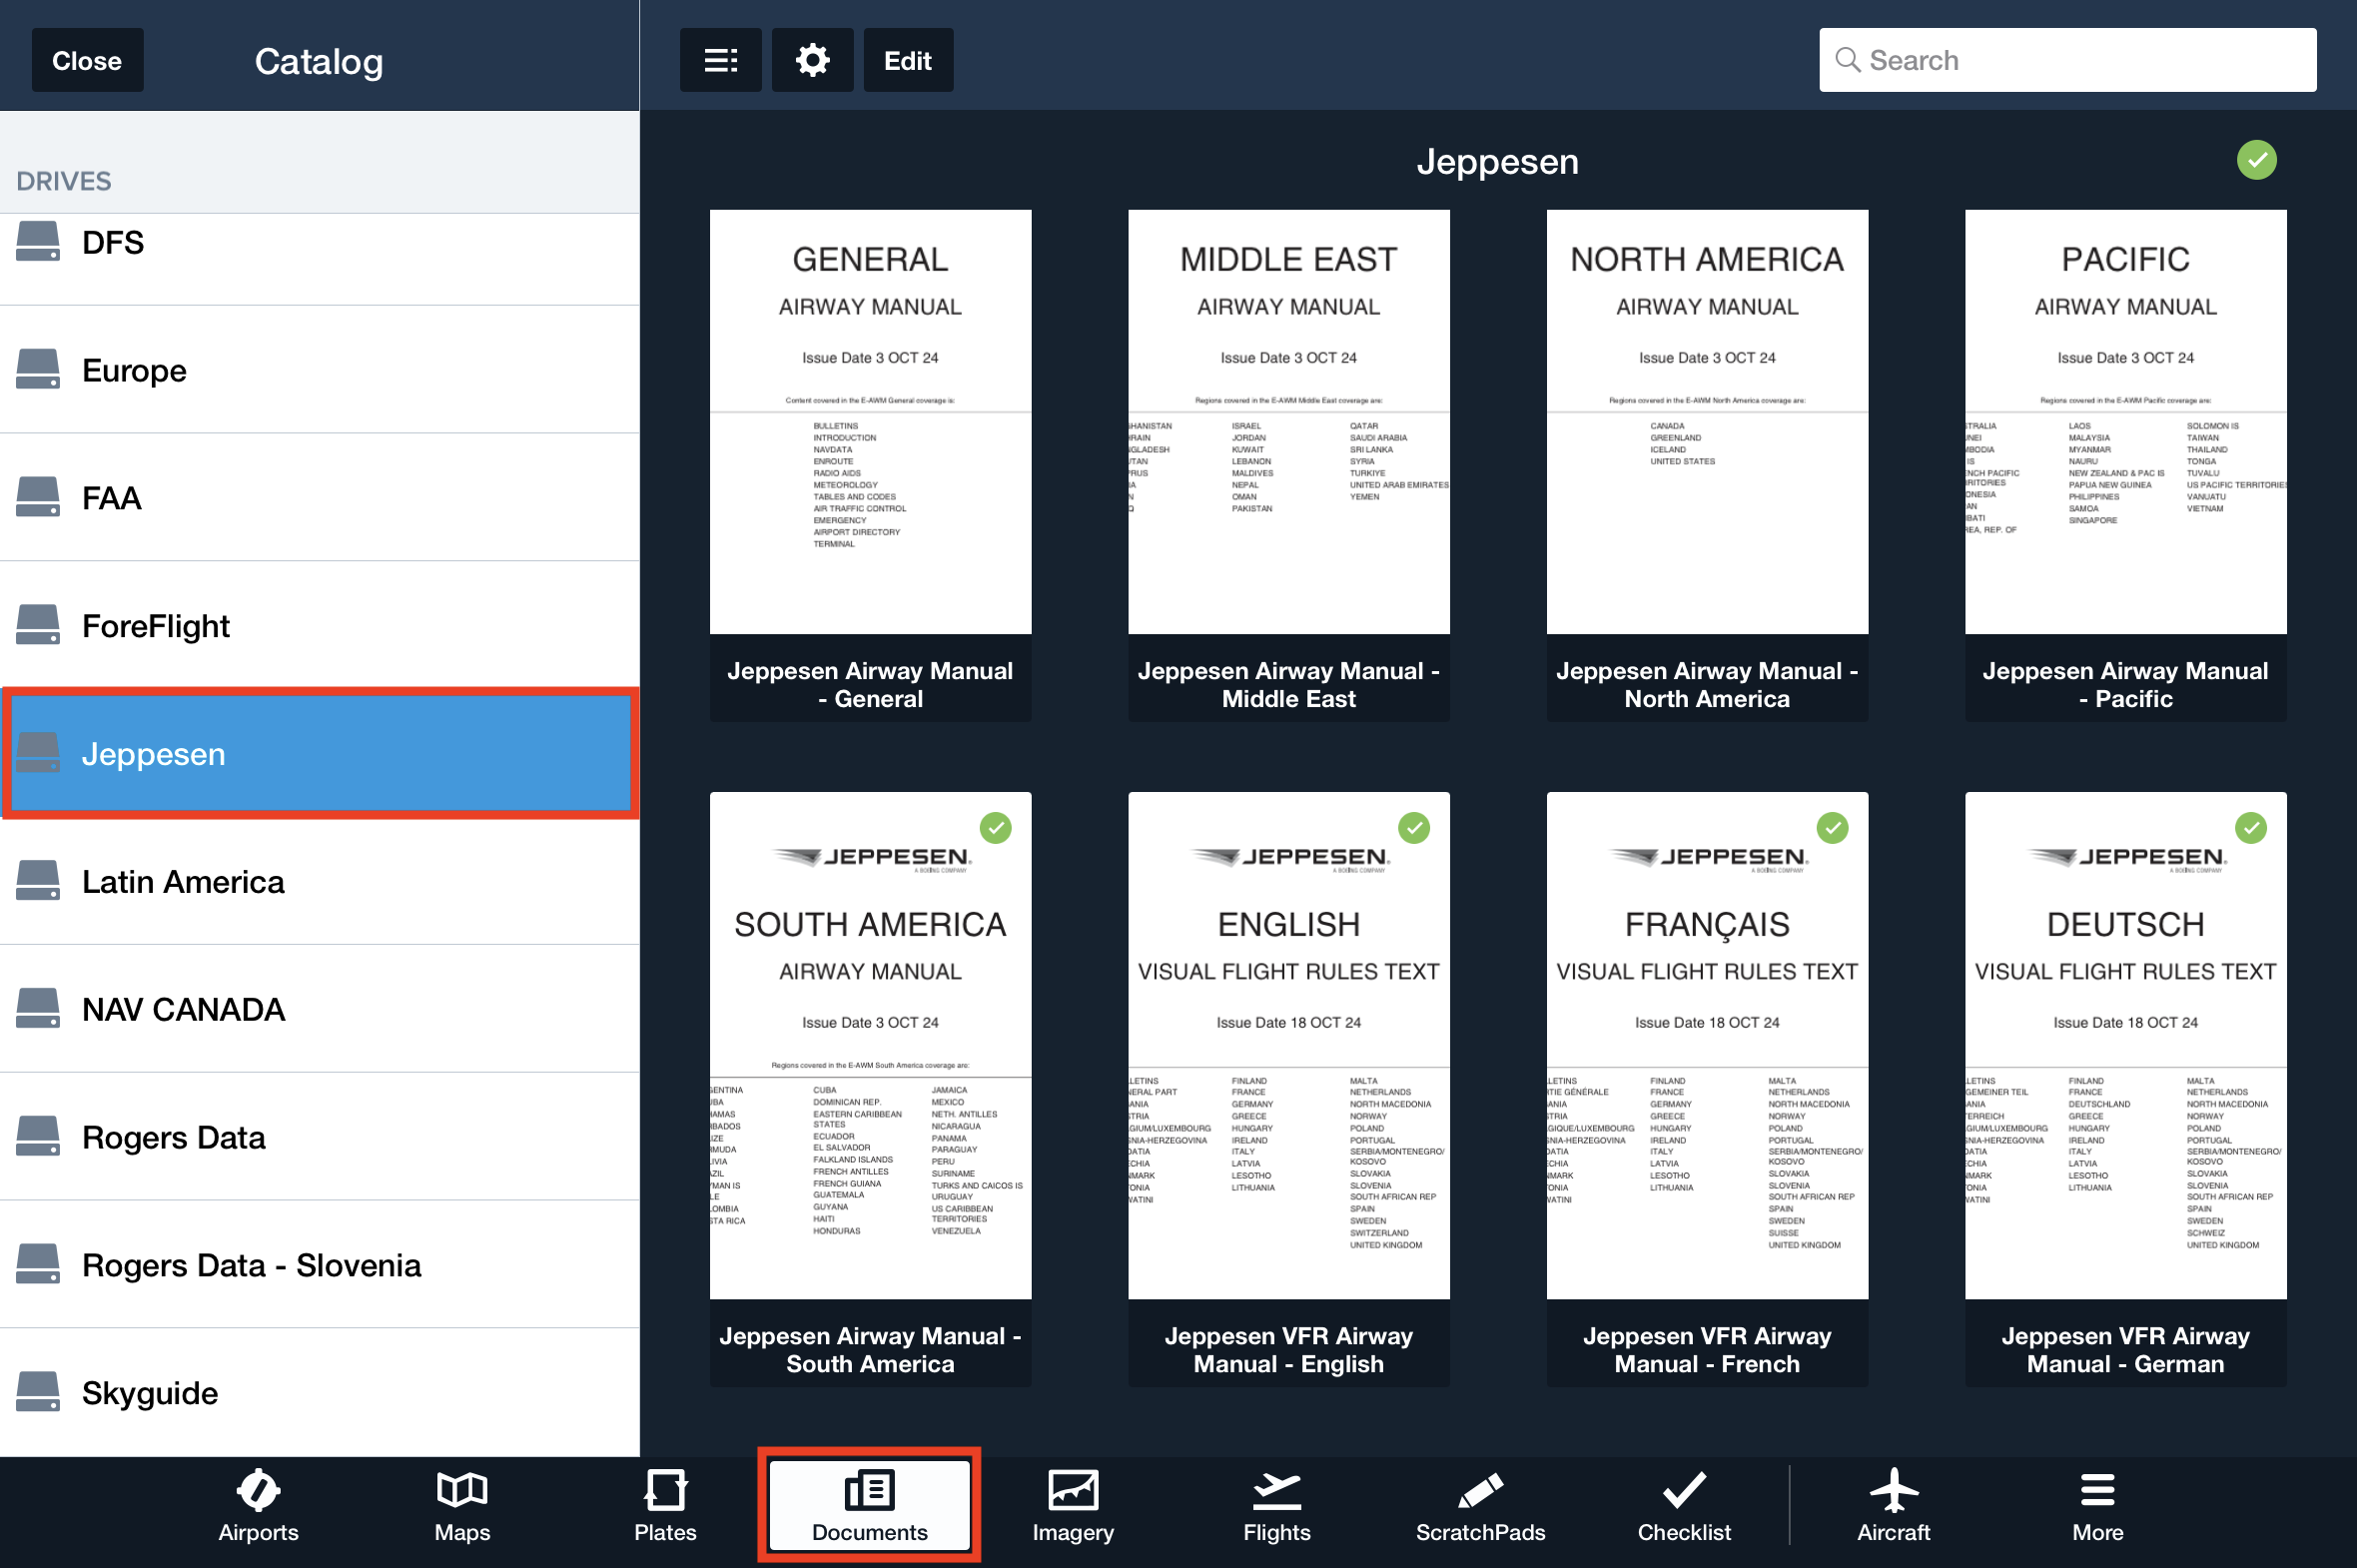Viewport: 2357px width, 1568px height.
Task: Open North America Airway Manual cover
Action: tap(1707, 422)
